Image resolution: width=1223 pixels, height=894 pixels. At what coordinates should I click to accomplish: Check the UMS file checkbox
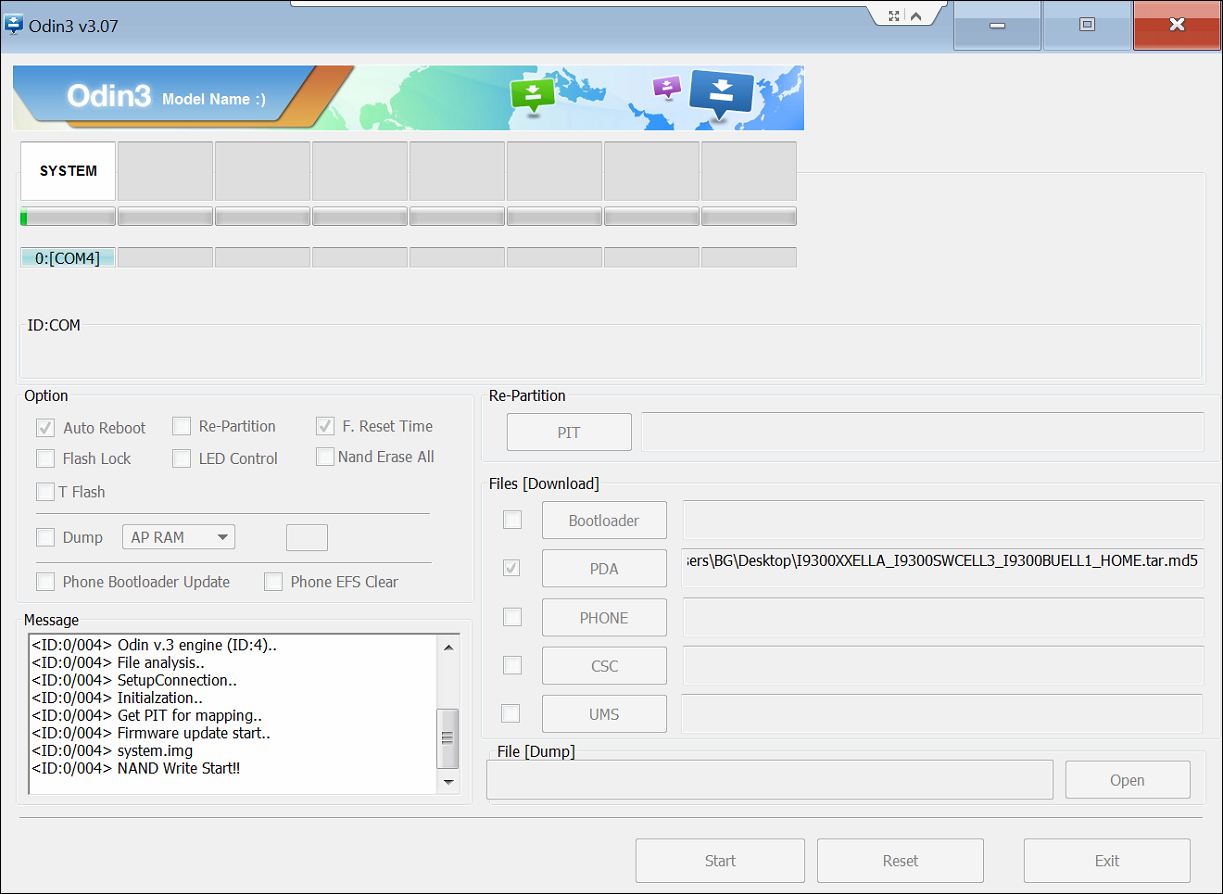(x=511, y=713)
